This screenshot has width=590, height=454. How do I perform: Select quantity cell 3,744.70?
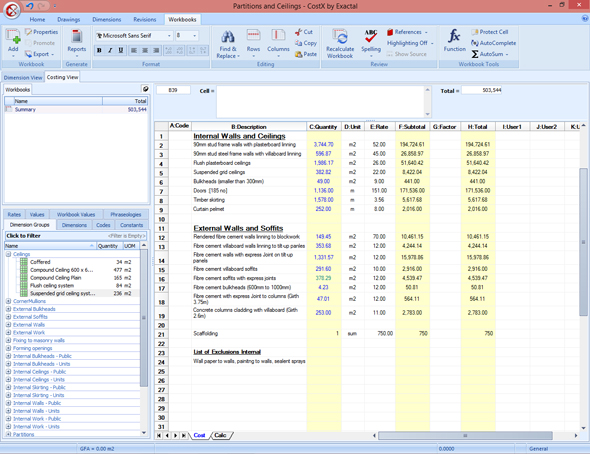(x=324, y=144)
